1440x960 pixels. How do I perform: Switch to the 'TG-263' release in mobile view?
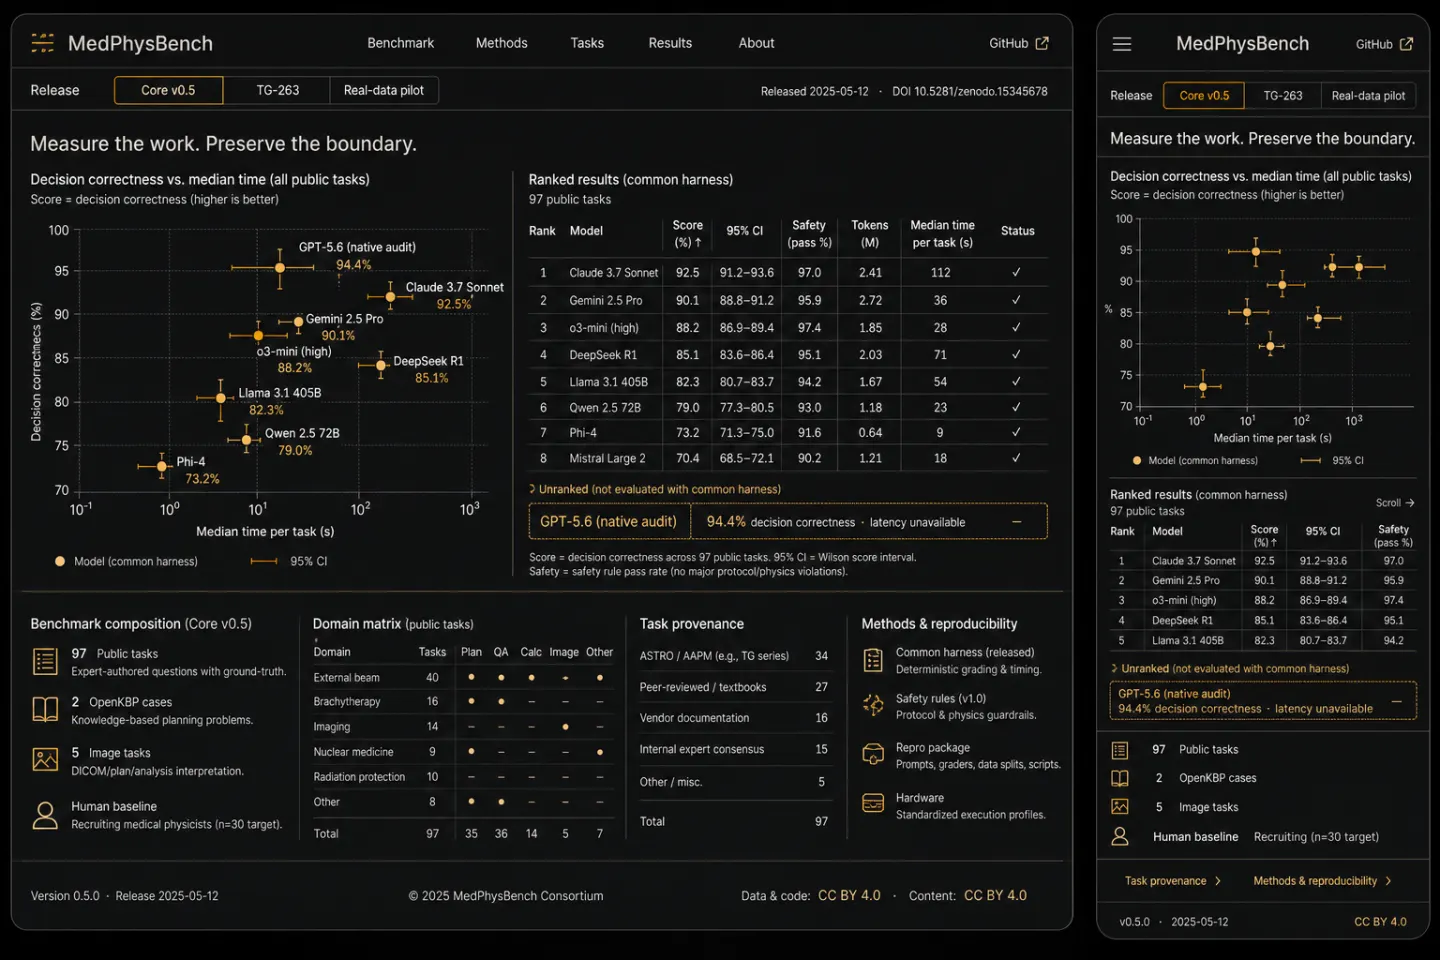(x=1283, y=96)
